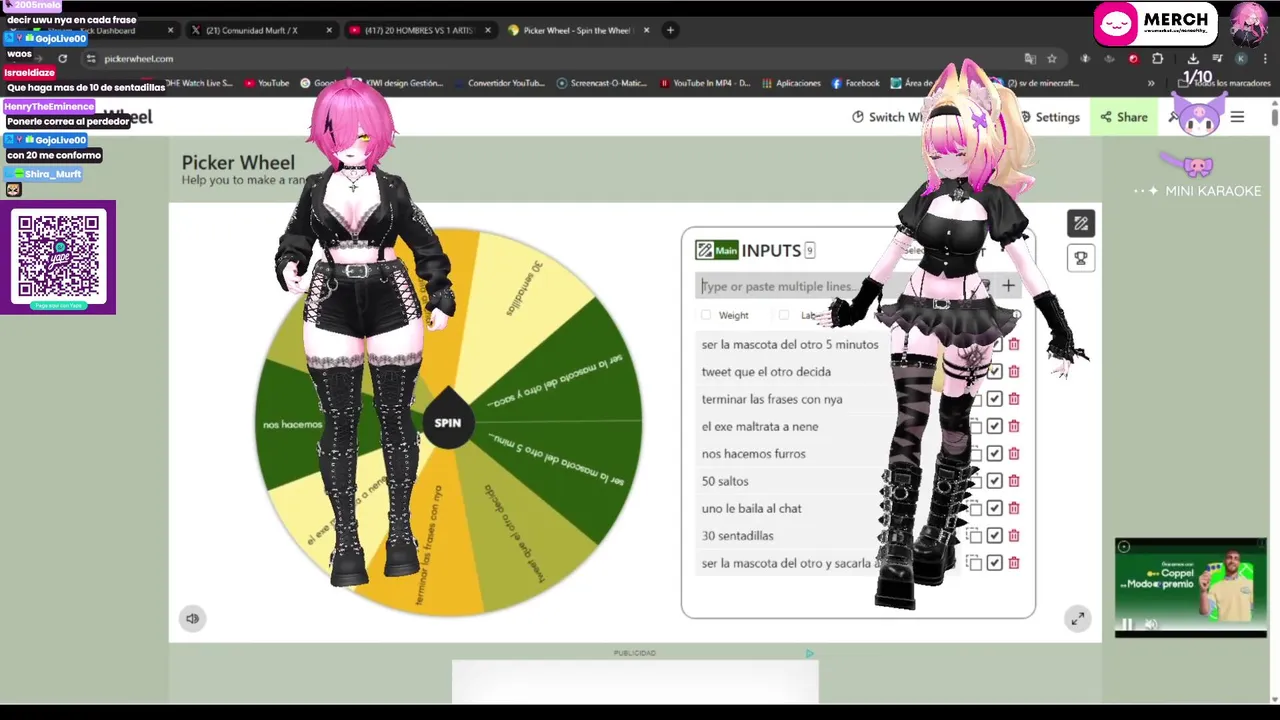Spin the wheel with the SPIN button

447,423
